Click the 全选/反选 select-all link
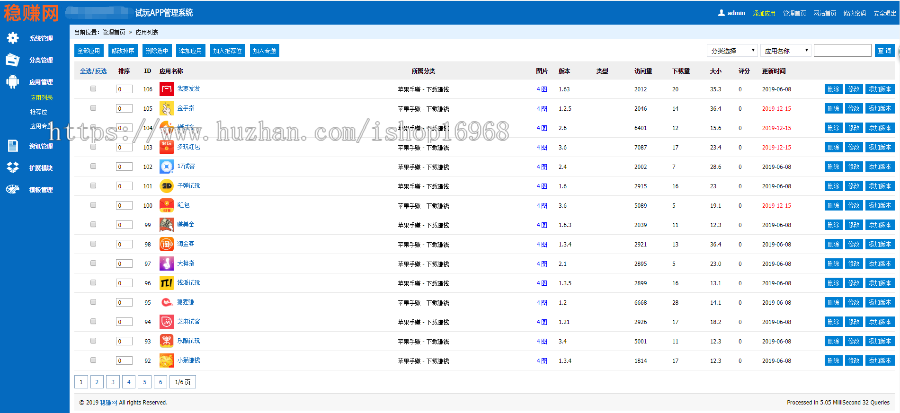The height and width of the screenshot is (413, 900). [93, 71]
